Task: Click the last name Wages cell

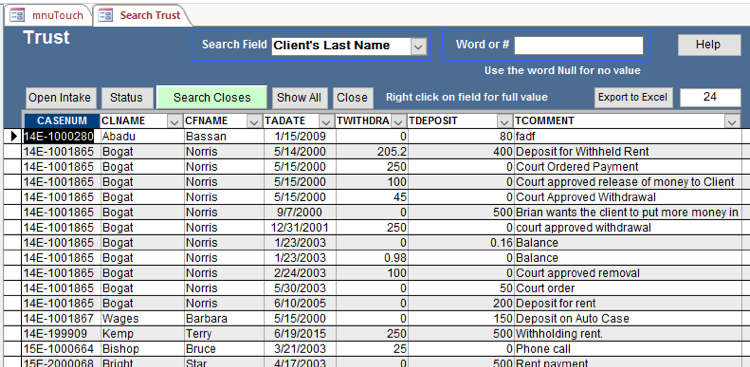Action: pos(142,319)
